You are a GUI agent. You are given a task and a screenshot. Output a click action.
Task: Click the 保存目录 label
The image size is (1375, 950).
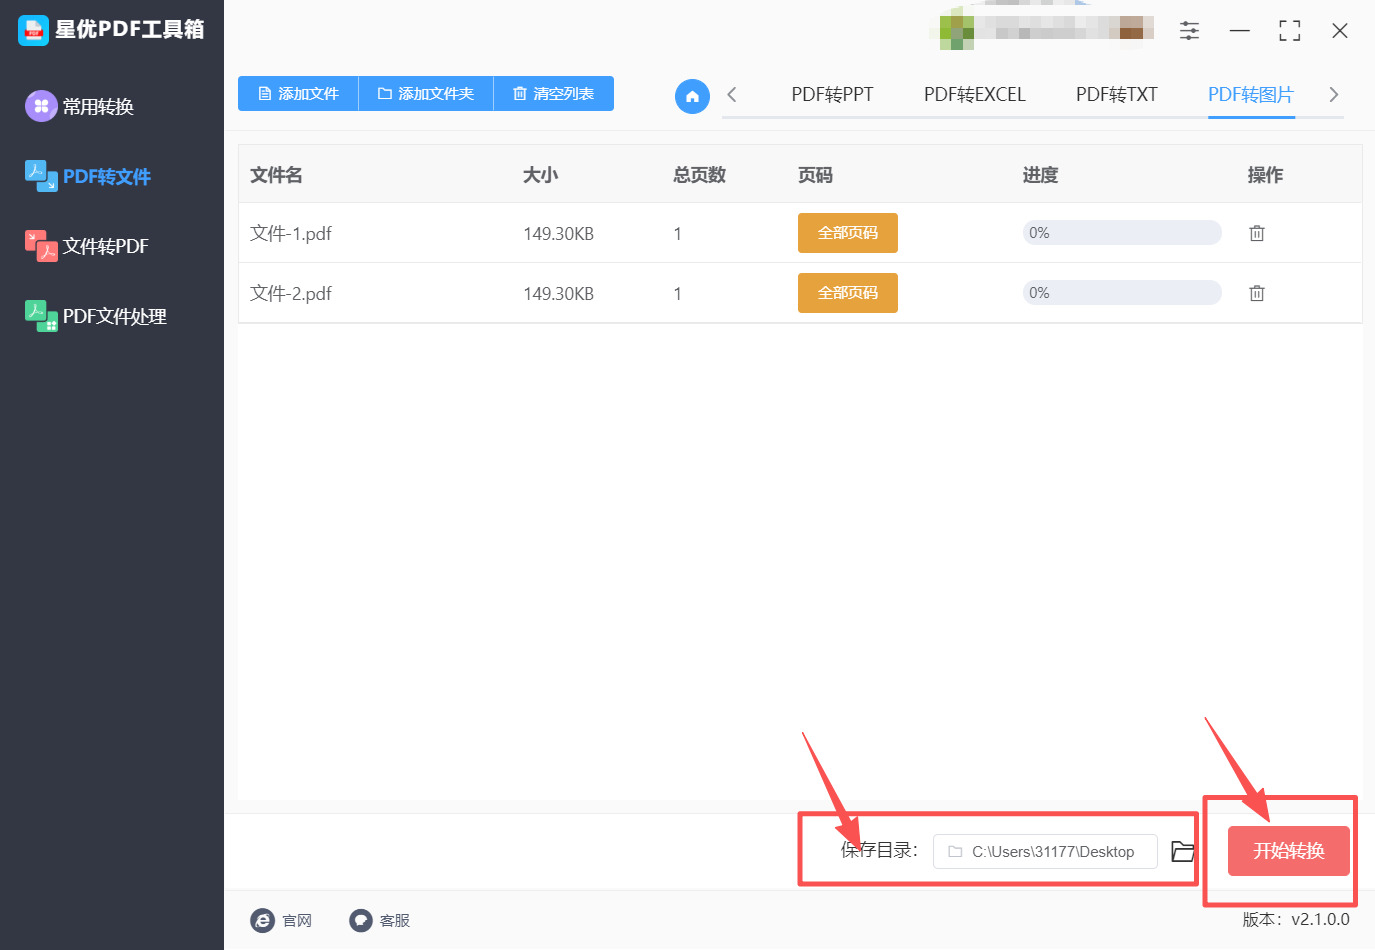[879, 850]
